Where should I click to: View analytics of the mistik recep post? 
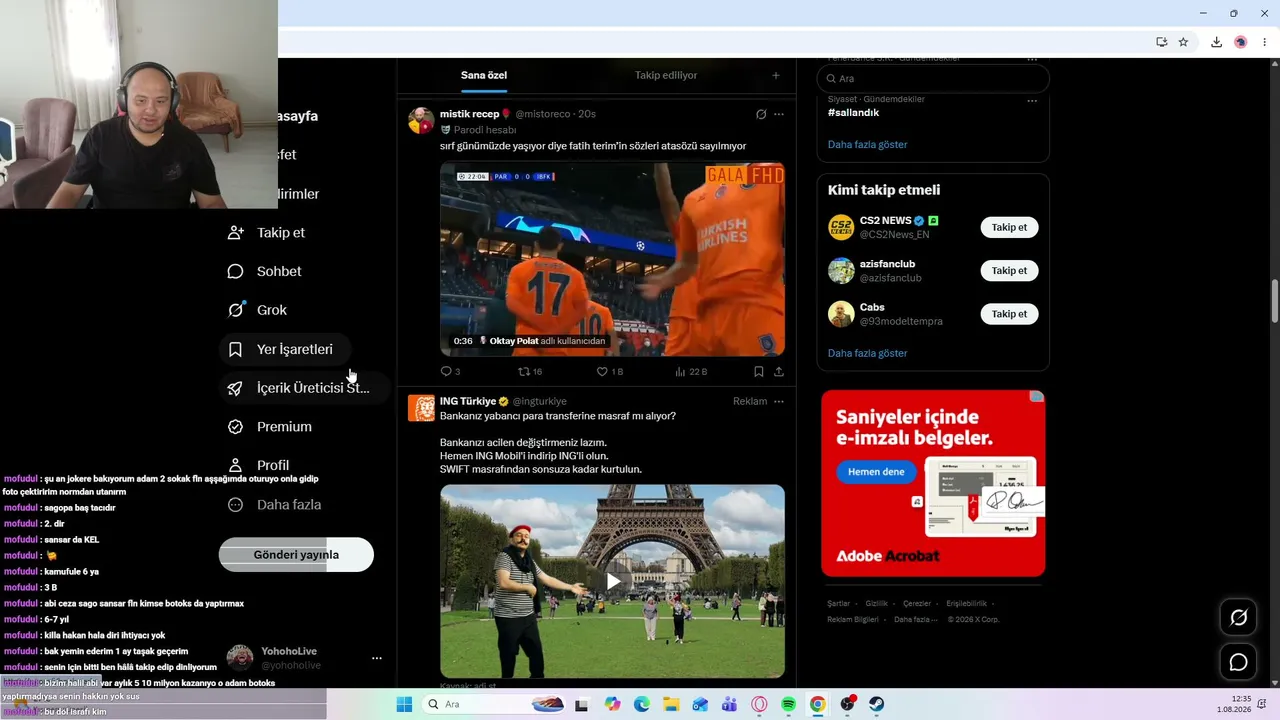tap(692, 371)
